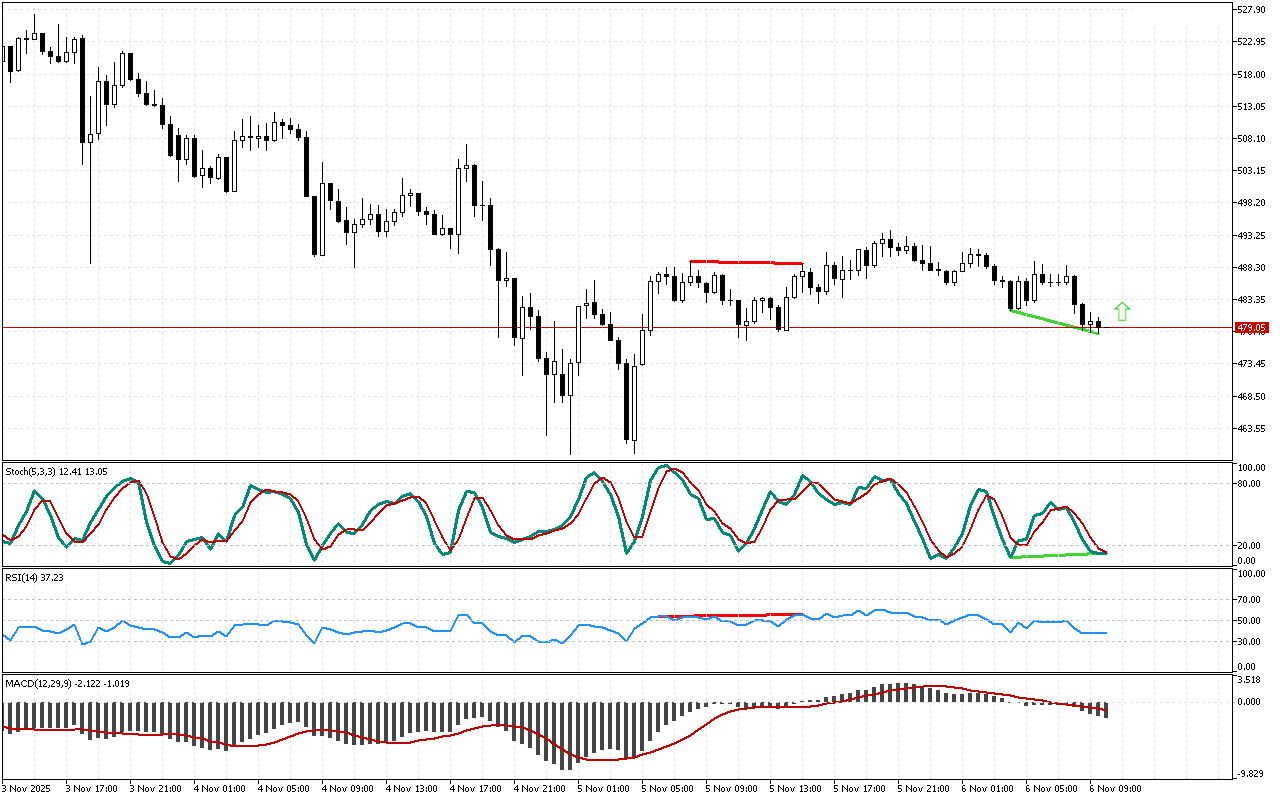
Task: Click the -9.829 value on MACD scale
Action: [1251, 773]
